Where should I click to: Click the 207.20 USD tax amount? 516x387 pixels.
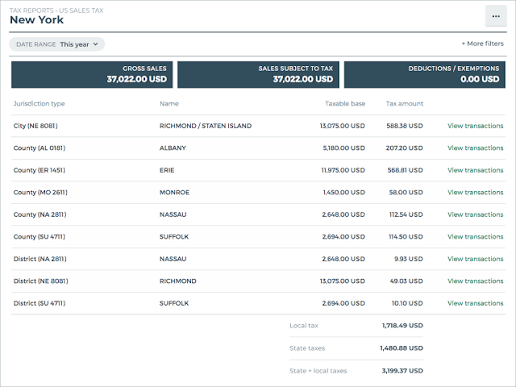click(404, 148)
